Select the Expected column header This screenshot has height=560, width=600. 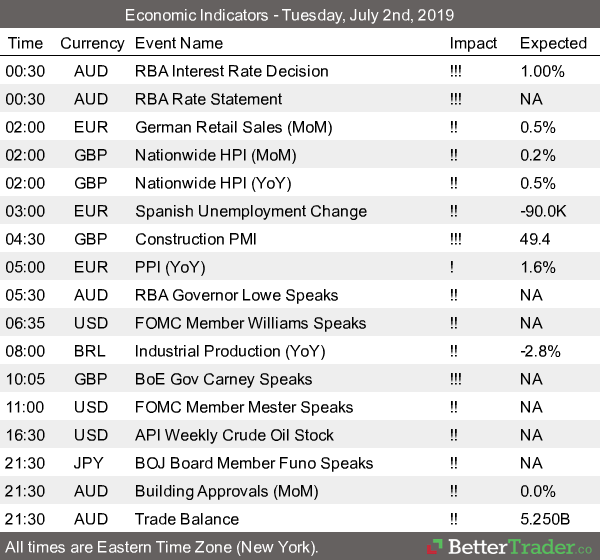pos(553,43)
